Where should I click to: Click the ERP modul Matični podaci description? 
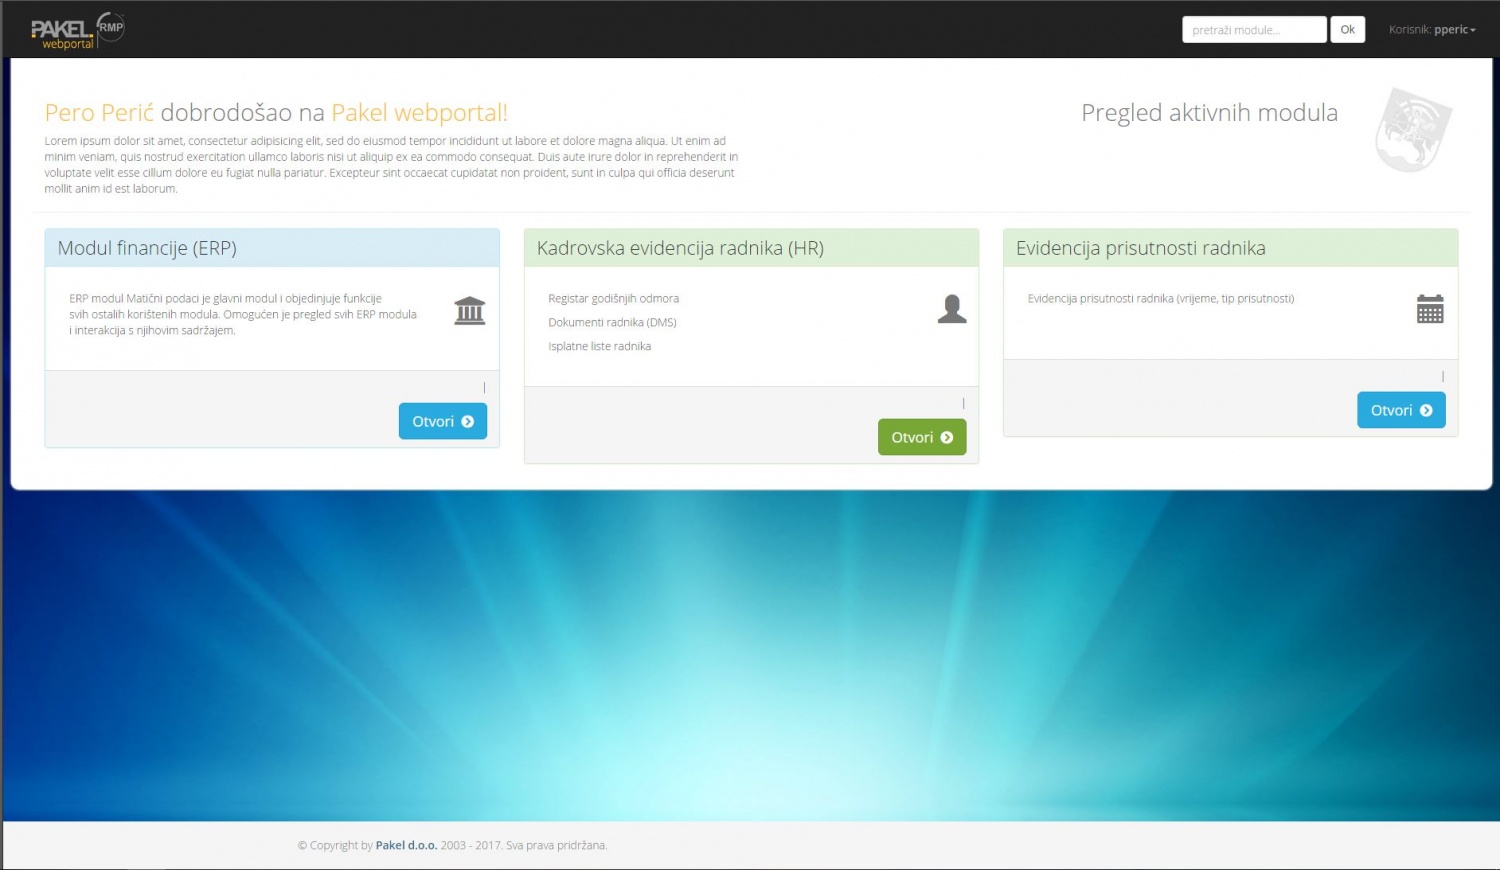(243, 314)
